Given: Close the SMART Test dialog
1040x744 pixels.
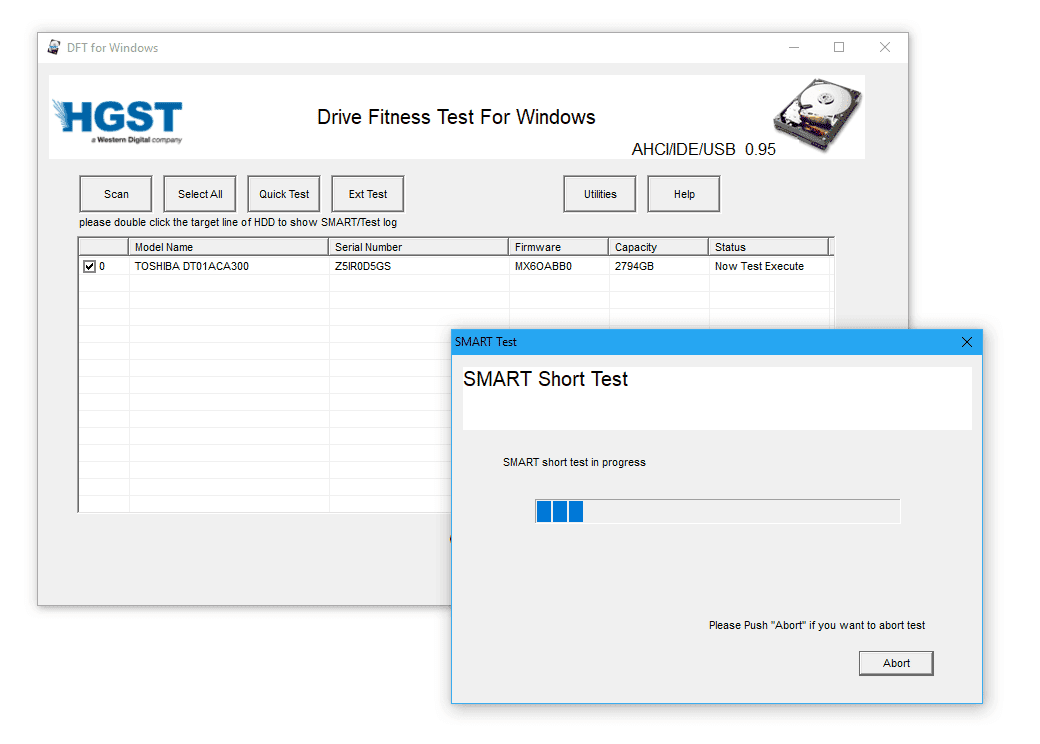Looking at the screenshot, I should [x=966, y=342].
